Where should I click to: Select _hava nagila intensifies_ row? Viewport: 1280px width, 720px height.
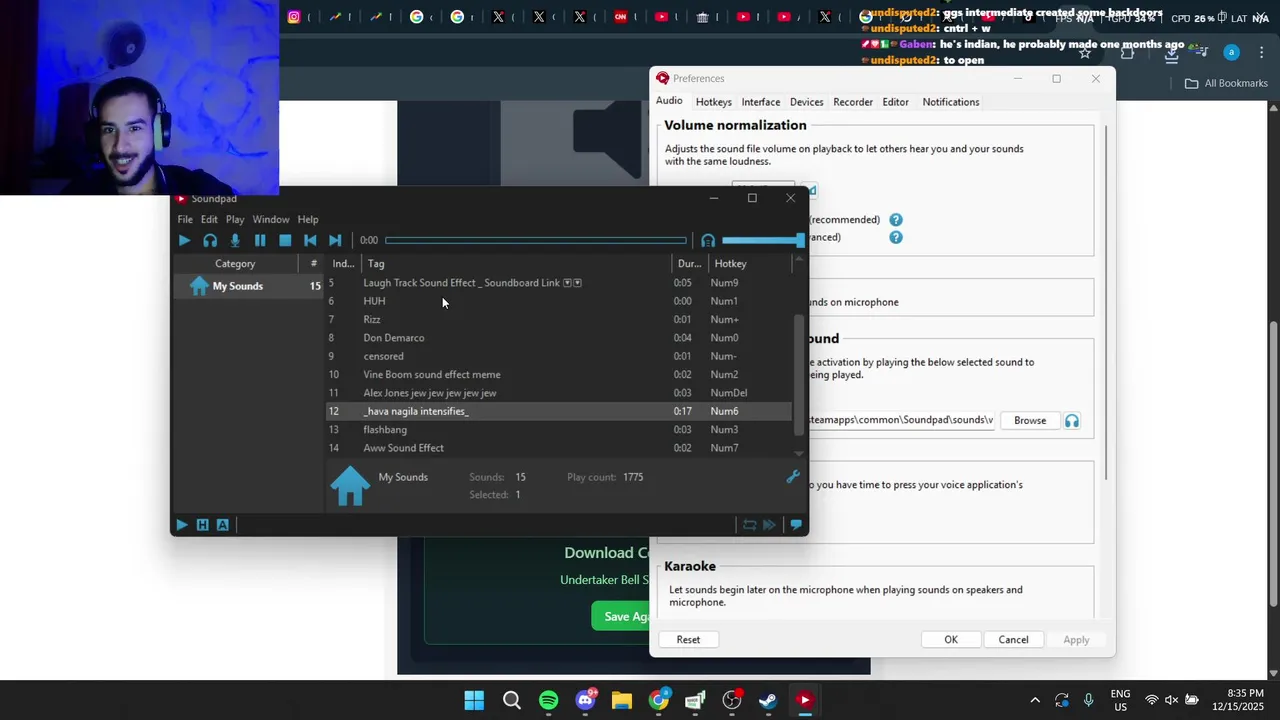(x=558, y=411)
